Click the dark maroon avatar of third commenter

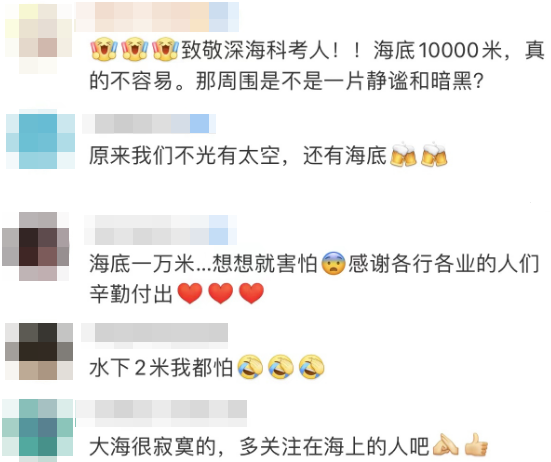[35, 246]
